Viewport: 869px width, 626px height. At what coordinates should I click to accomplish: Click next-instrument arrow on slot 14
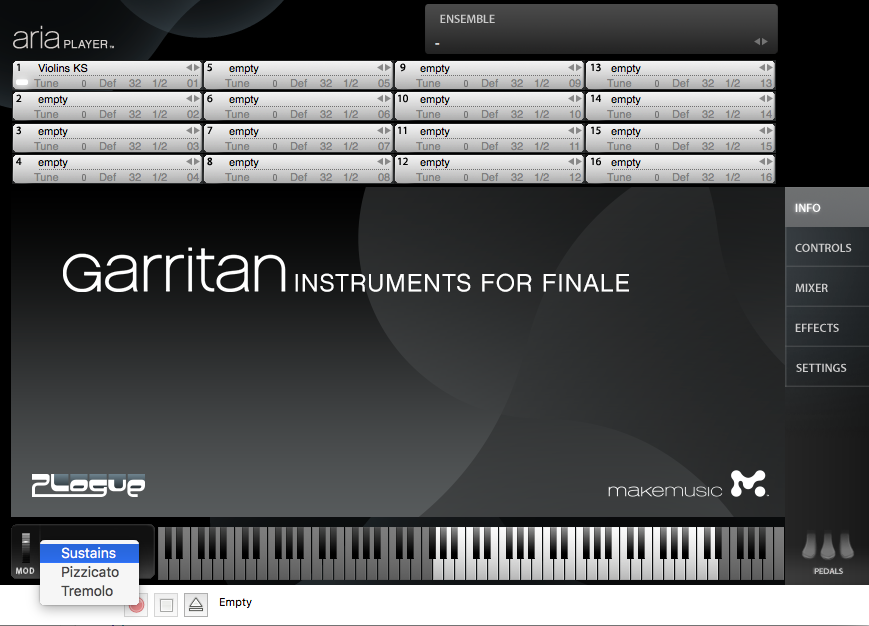[769, 99]
